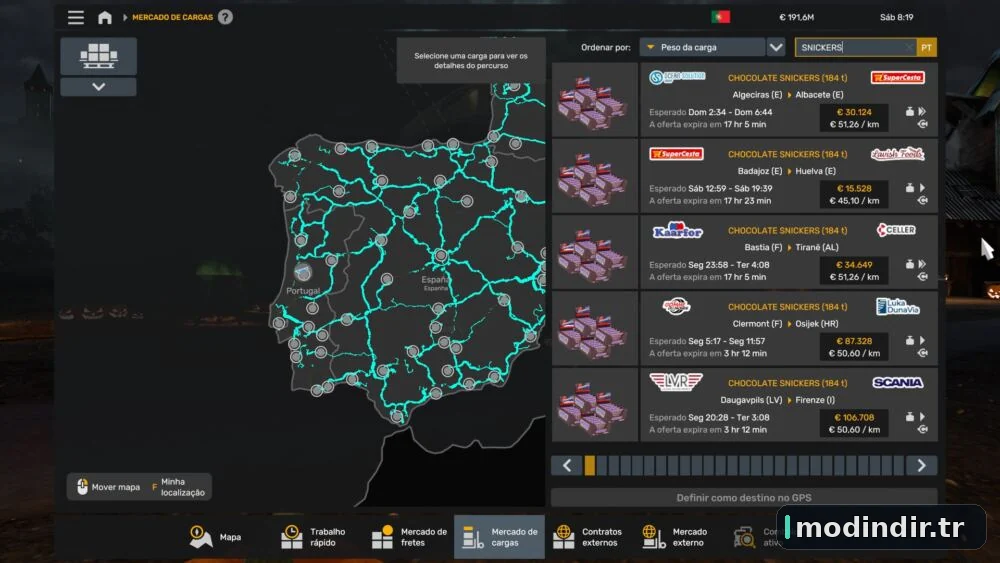Click return-load icon on Daugavpils job

click(922, 429)
